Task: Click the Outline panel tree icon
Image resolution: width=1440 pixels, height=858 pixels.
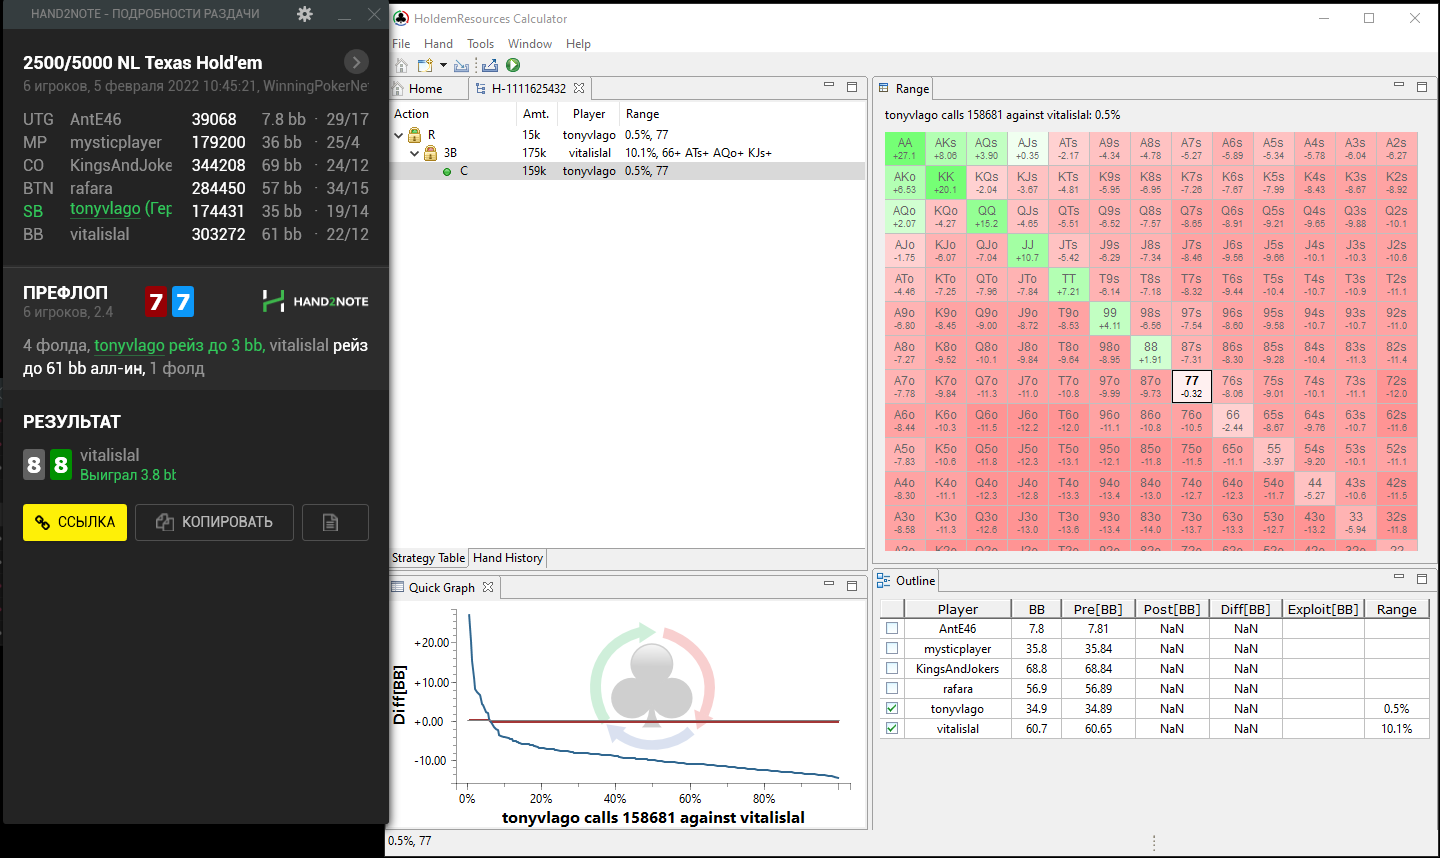Action: (884, 580)
